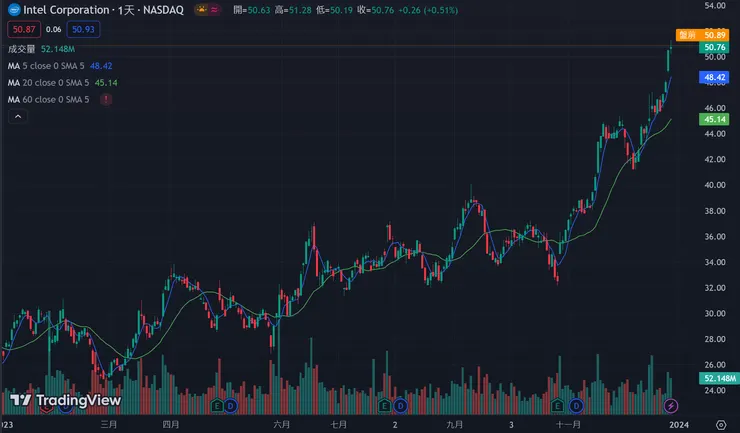
Task: Click the purple lightning bolt icon
Action: coord(671,406)
